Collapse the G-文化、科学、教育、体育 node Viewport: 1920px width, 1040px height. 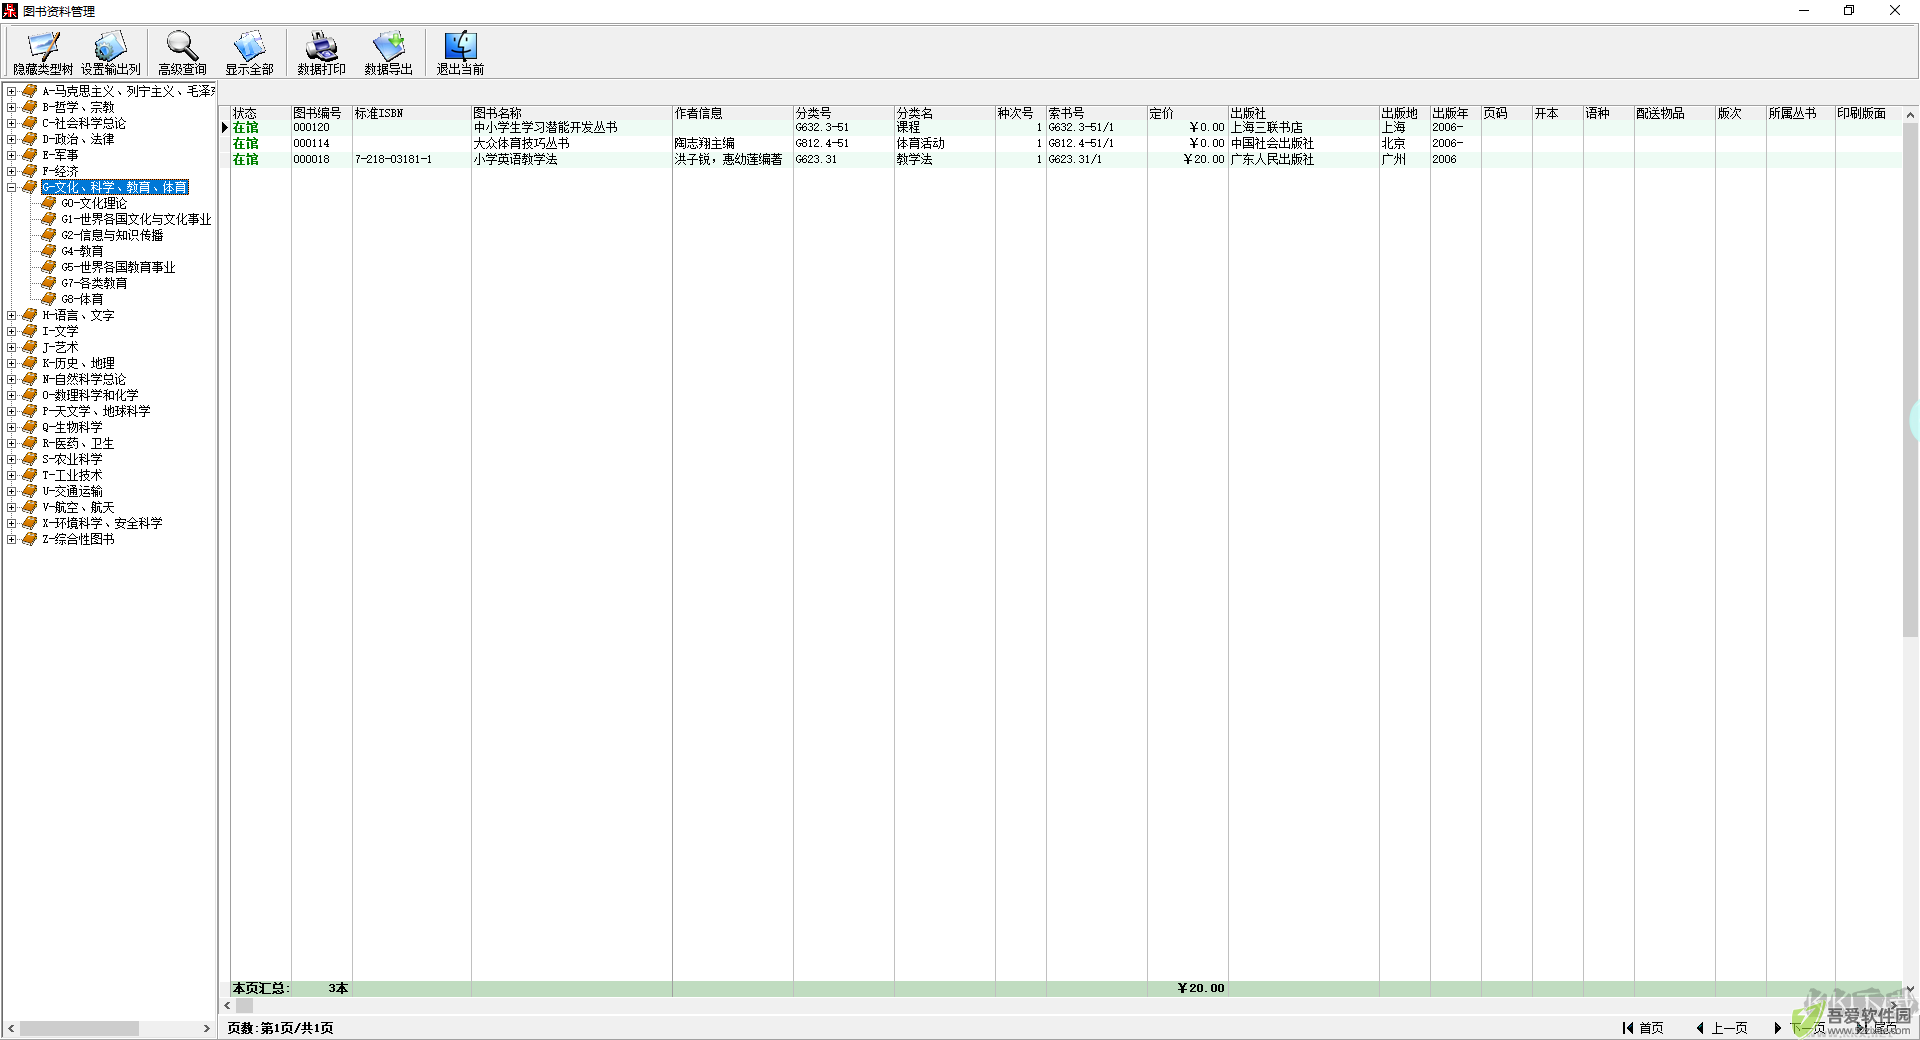coord(11,187)
